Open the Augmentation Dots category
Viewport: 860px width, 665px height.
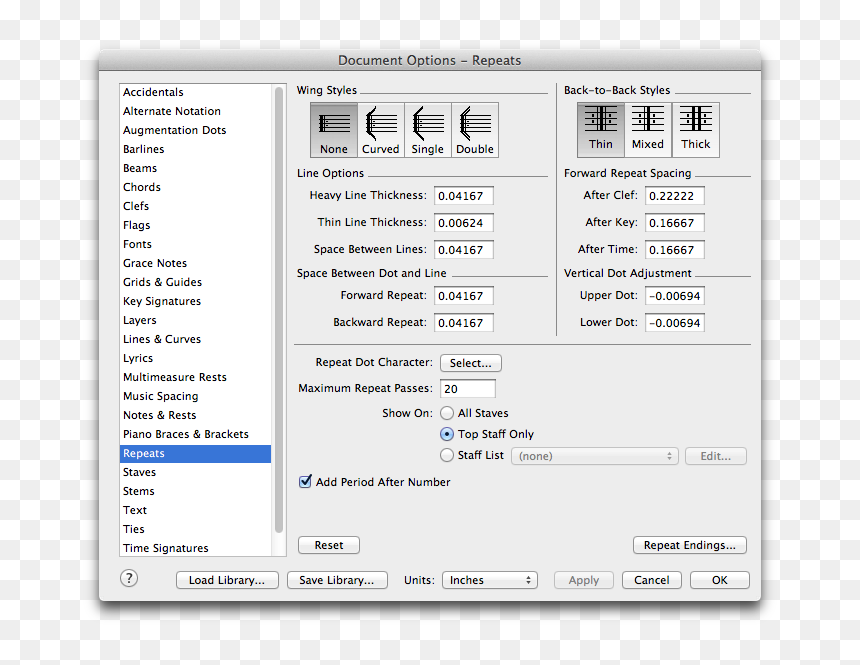tap(195, 130)
